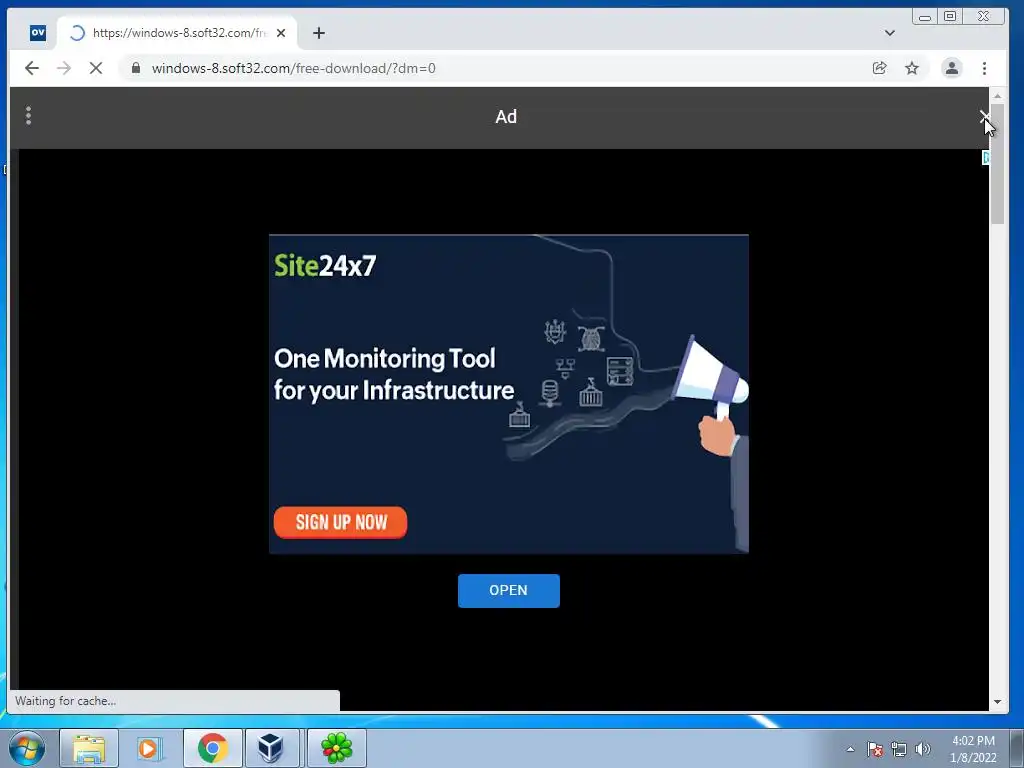Viewport: 1024px width, 768px height.
Task: Click the clock showing 4:02 PM
Action: (973, 749)
